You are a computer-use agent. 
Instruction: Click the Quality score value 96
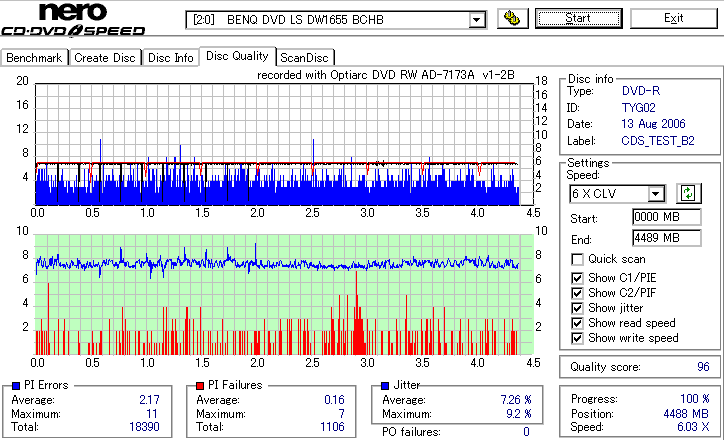tap(703, 367)
